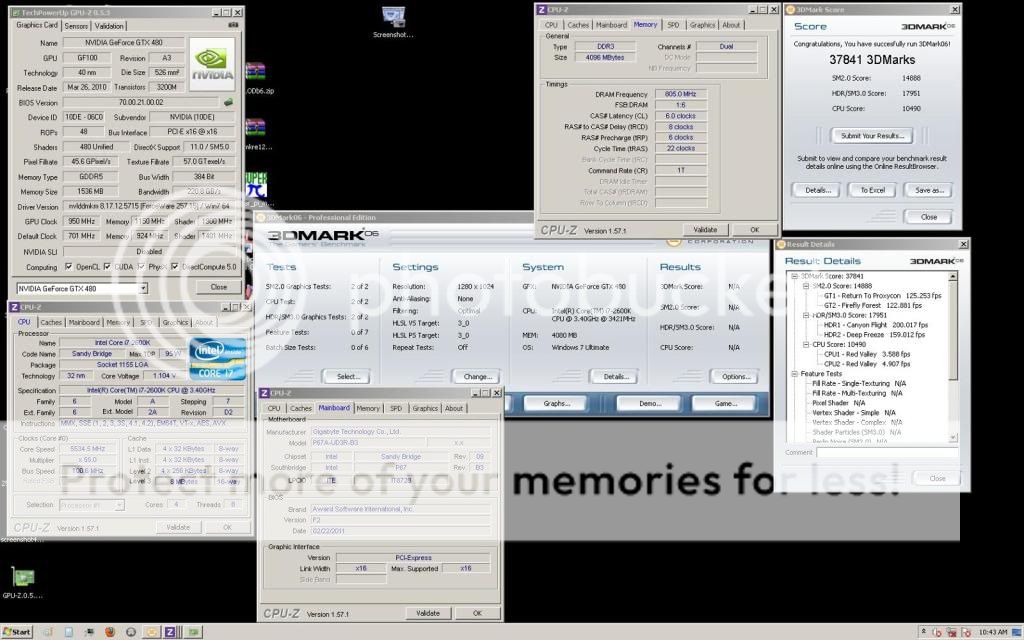The width and height of the screenshot is (1024, 640).
Task: Click the Firefox icon in the taskbar
Action: coord(110,632)
